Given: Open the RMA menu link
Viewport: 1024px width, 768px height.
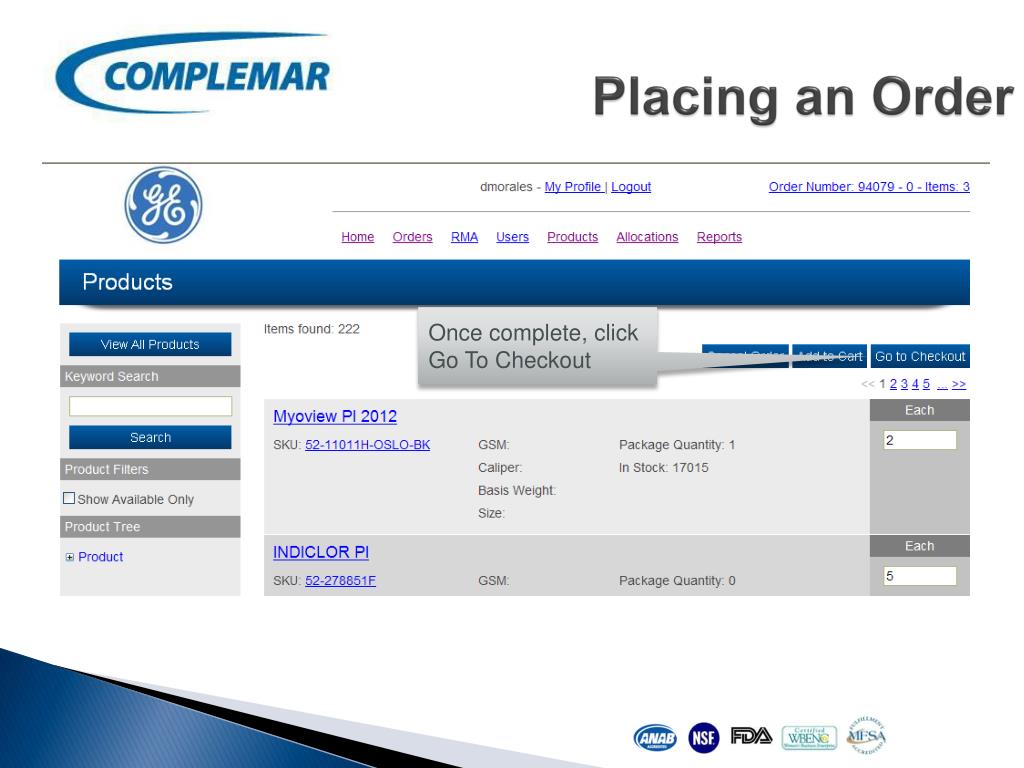Looking at the screenshot, I should (464, 237).
